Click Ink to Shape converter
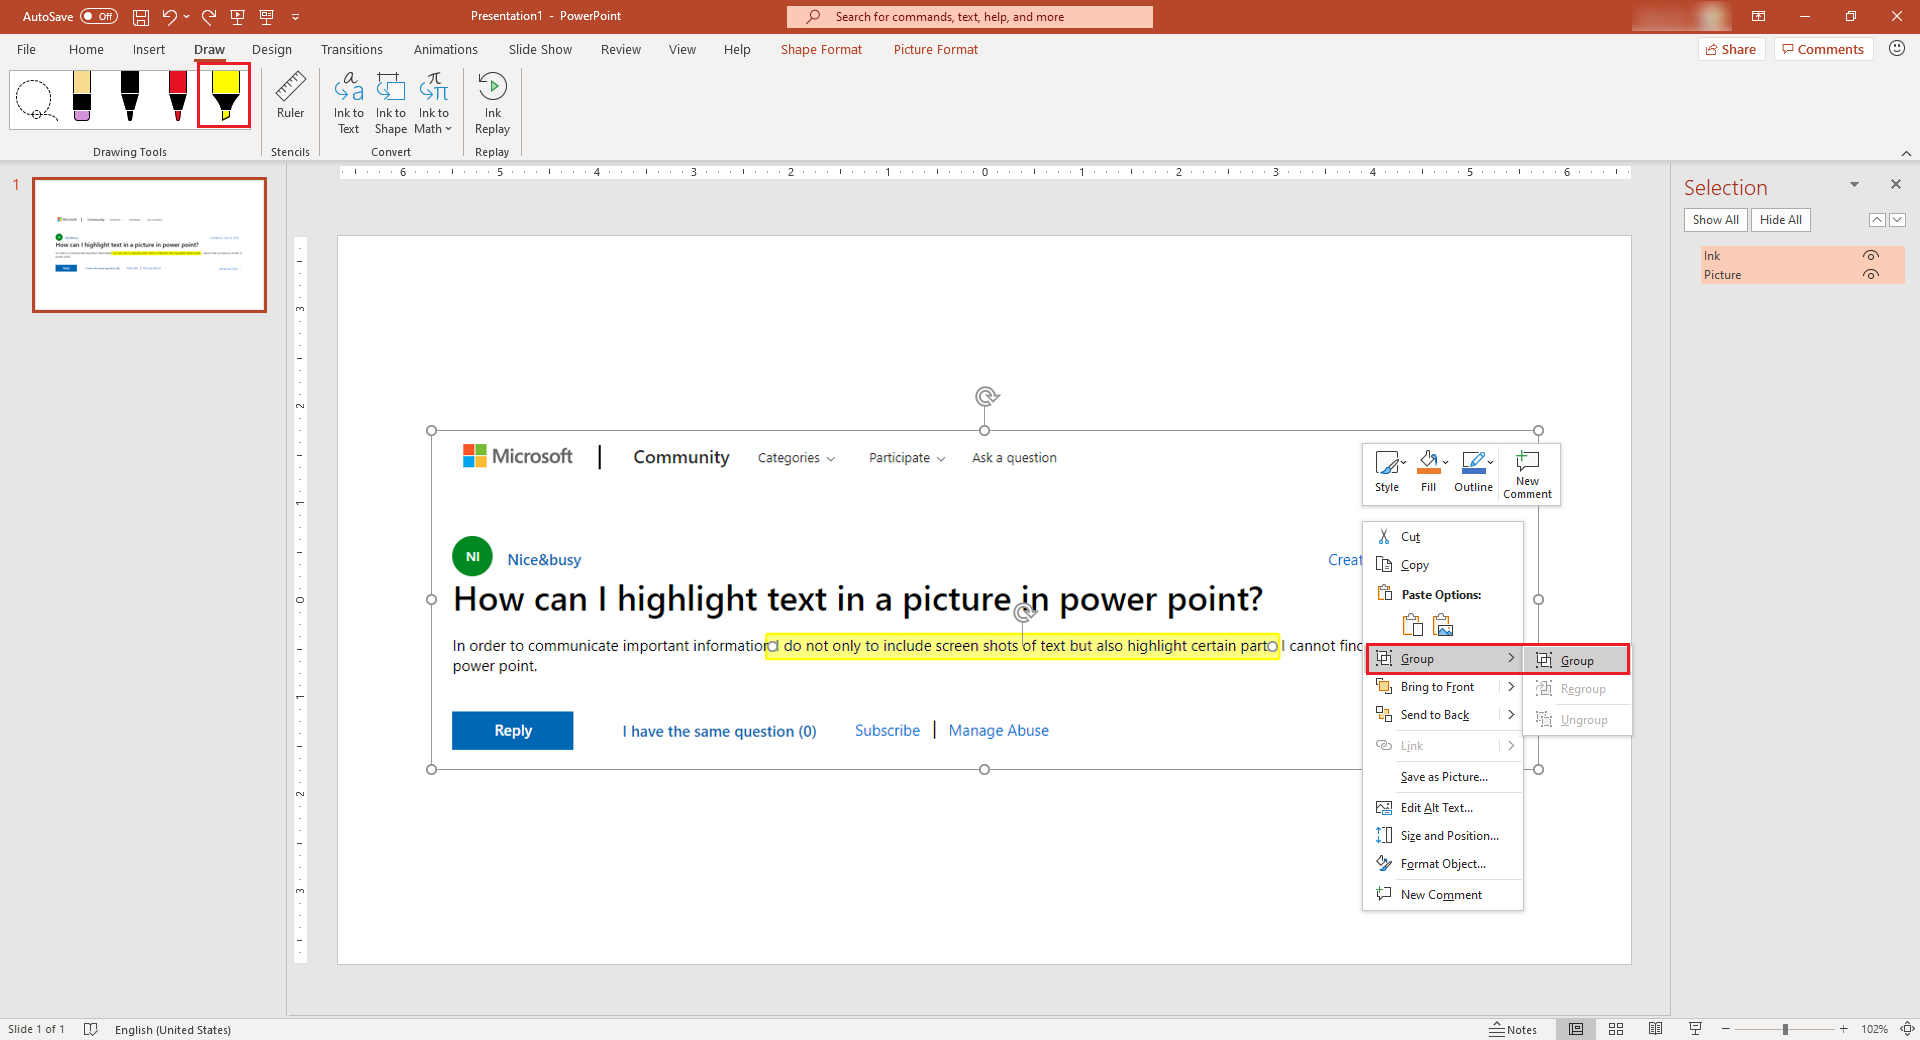The width and height of the screenshot is (1920, 1040). 390,102
